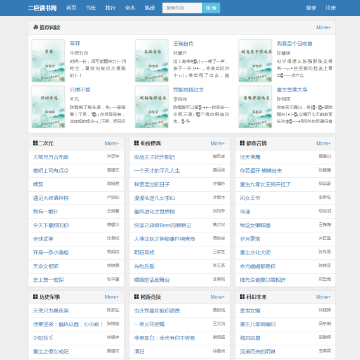Open the 注册 link in the header
Viewport: 360px width, 360px height.
331,8
